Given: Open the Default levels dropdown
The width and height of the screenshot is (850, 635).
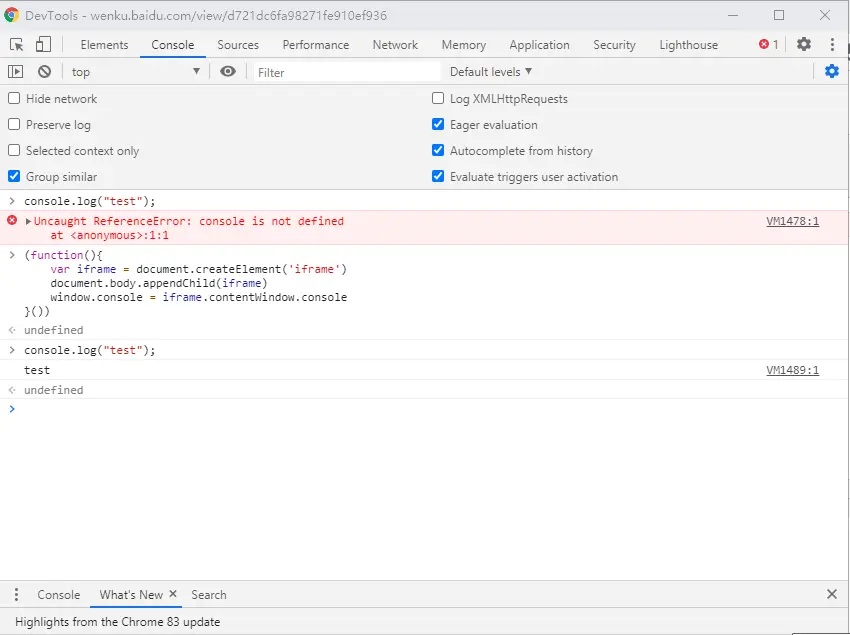Looking at the screenshot, I should tap(490, 71).
